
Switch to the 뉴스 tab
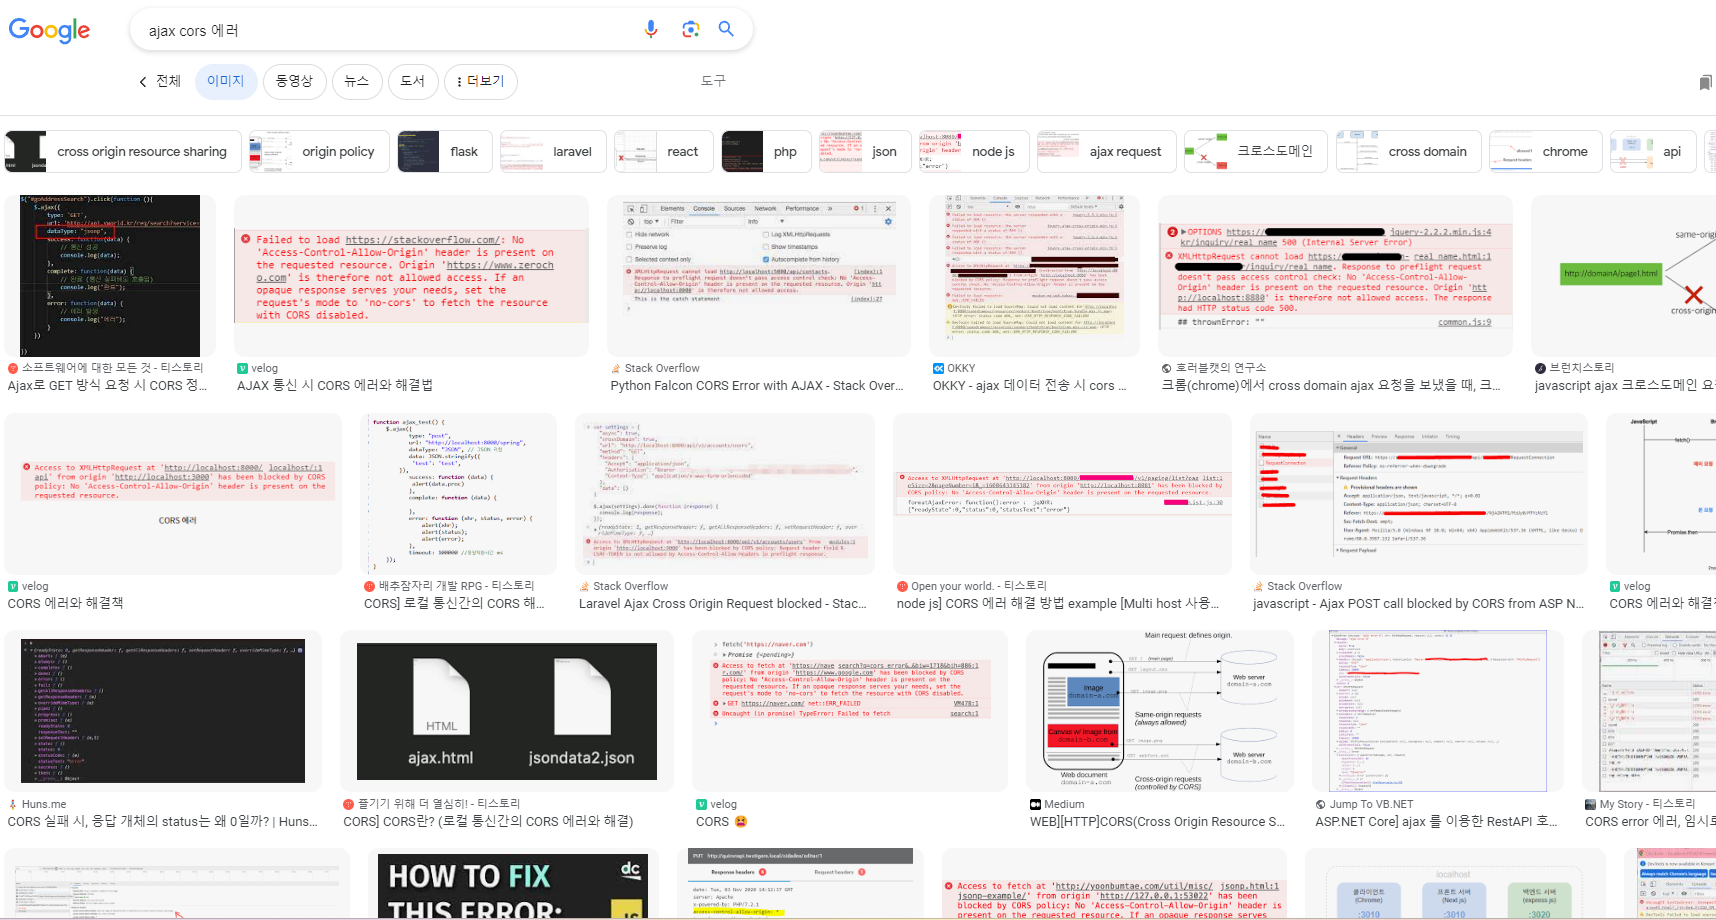pos(357,81)
